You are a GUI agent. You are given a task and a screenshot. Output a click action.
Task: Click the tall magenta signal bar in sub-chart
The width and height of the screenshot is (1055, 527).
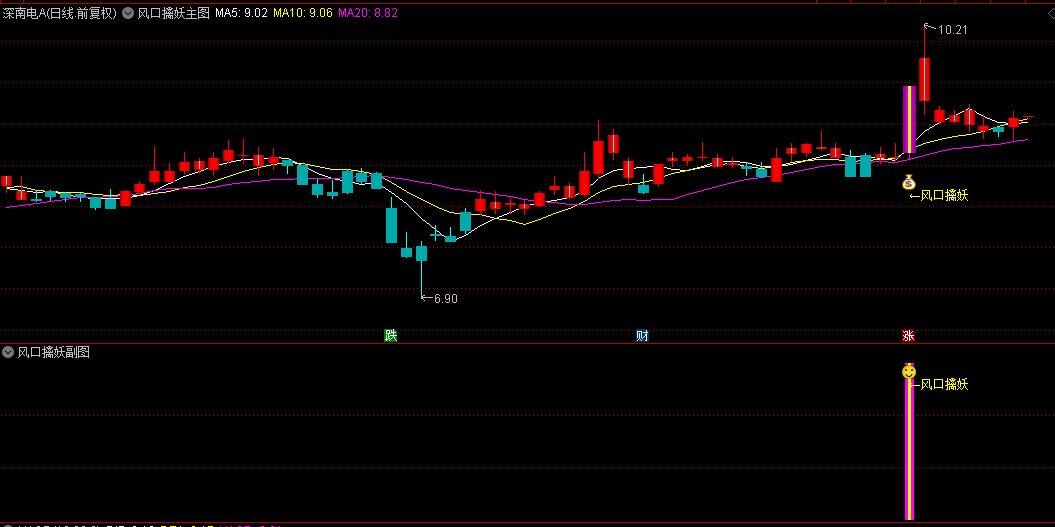tap(909, 450)
